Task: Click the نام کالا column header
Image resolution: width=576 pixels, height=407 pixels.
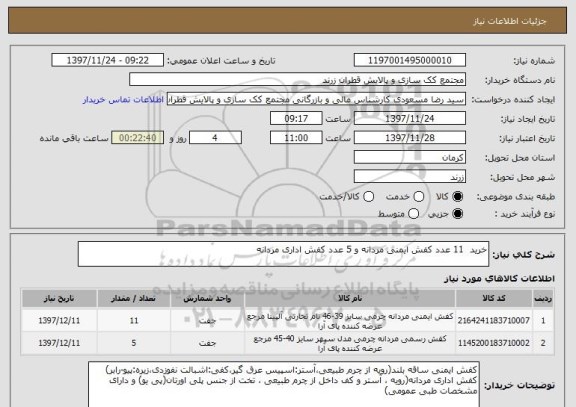Action: click(x=350, y=298)
